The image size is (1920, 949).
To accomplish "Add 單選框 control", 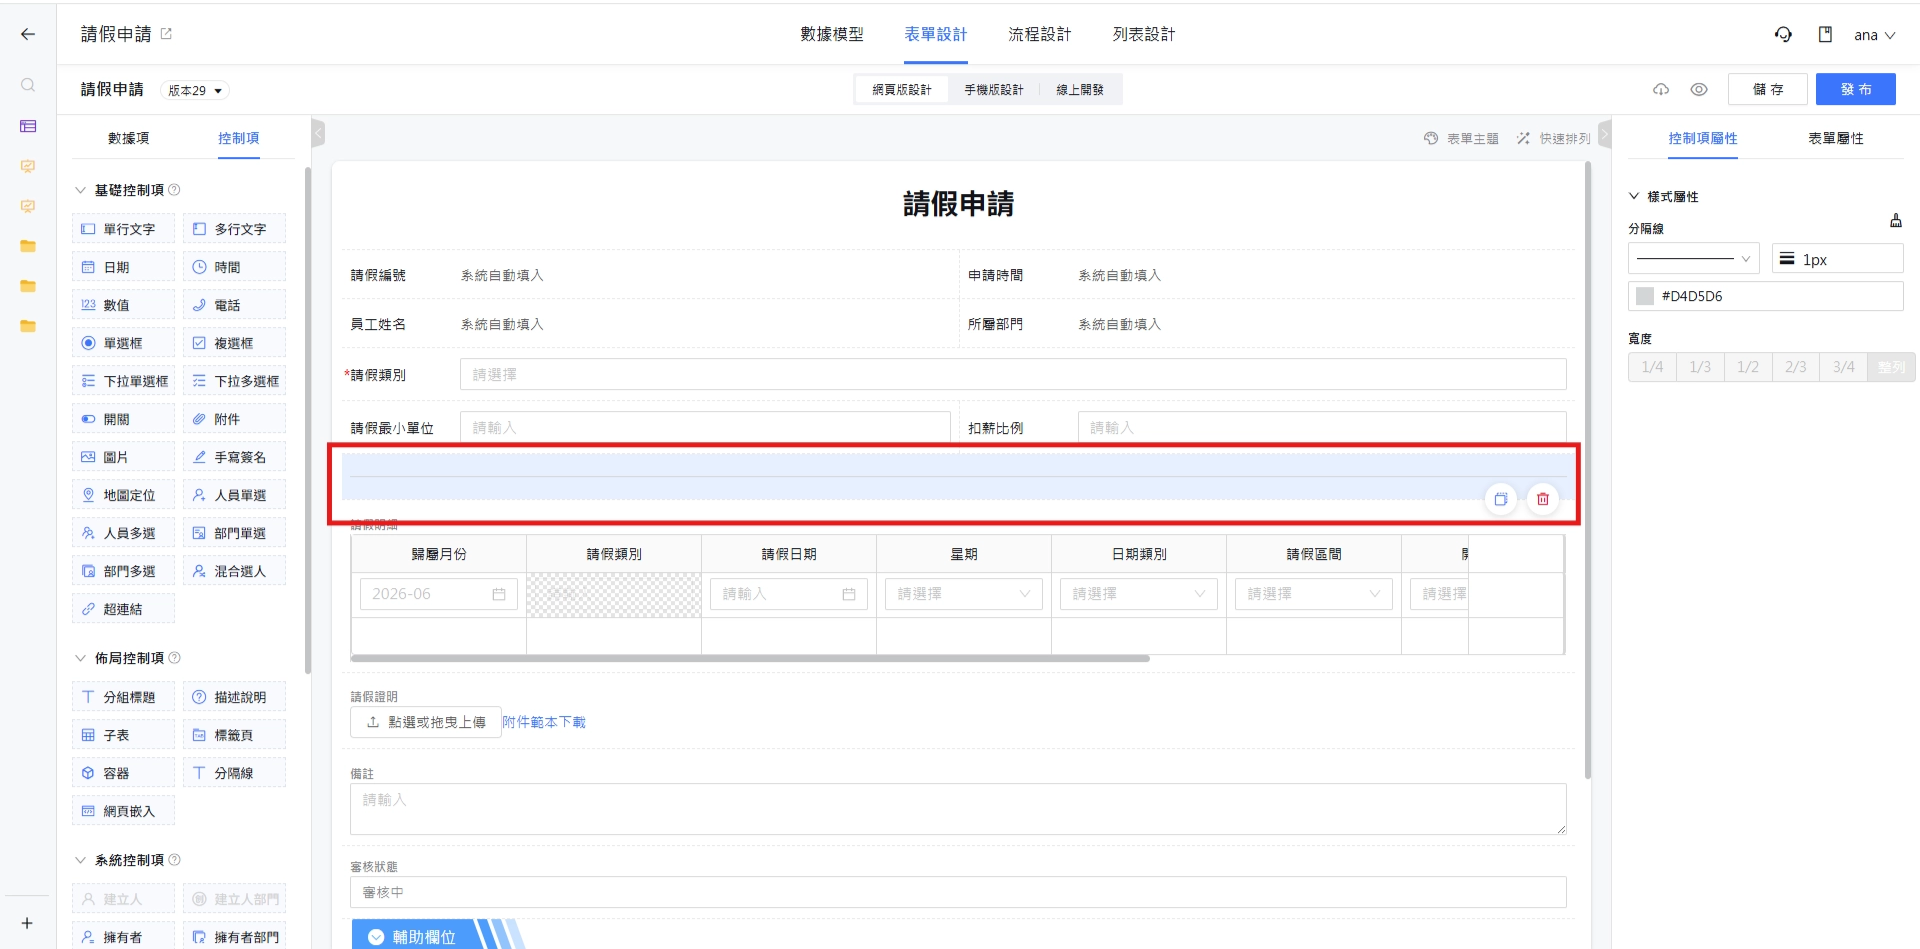I will (123, 343).
